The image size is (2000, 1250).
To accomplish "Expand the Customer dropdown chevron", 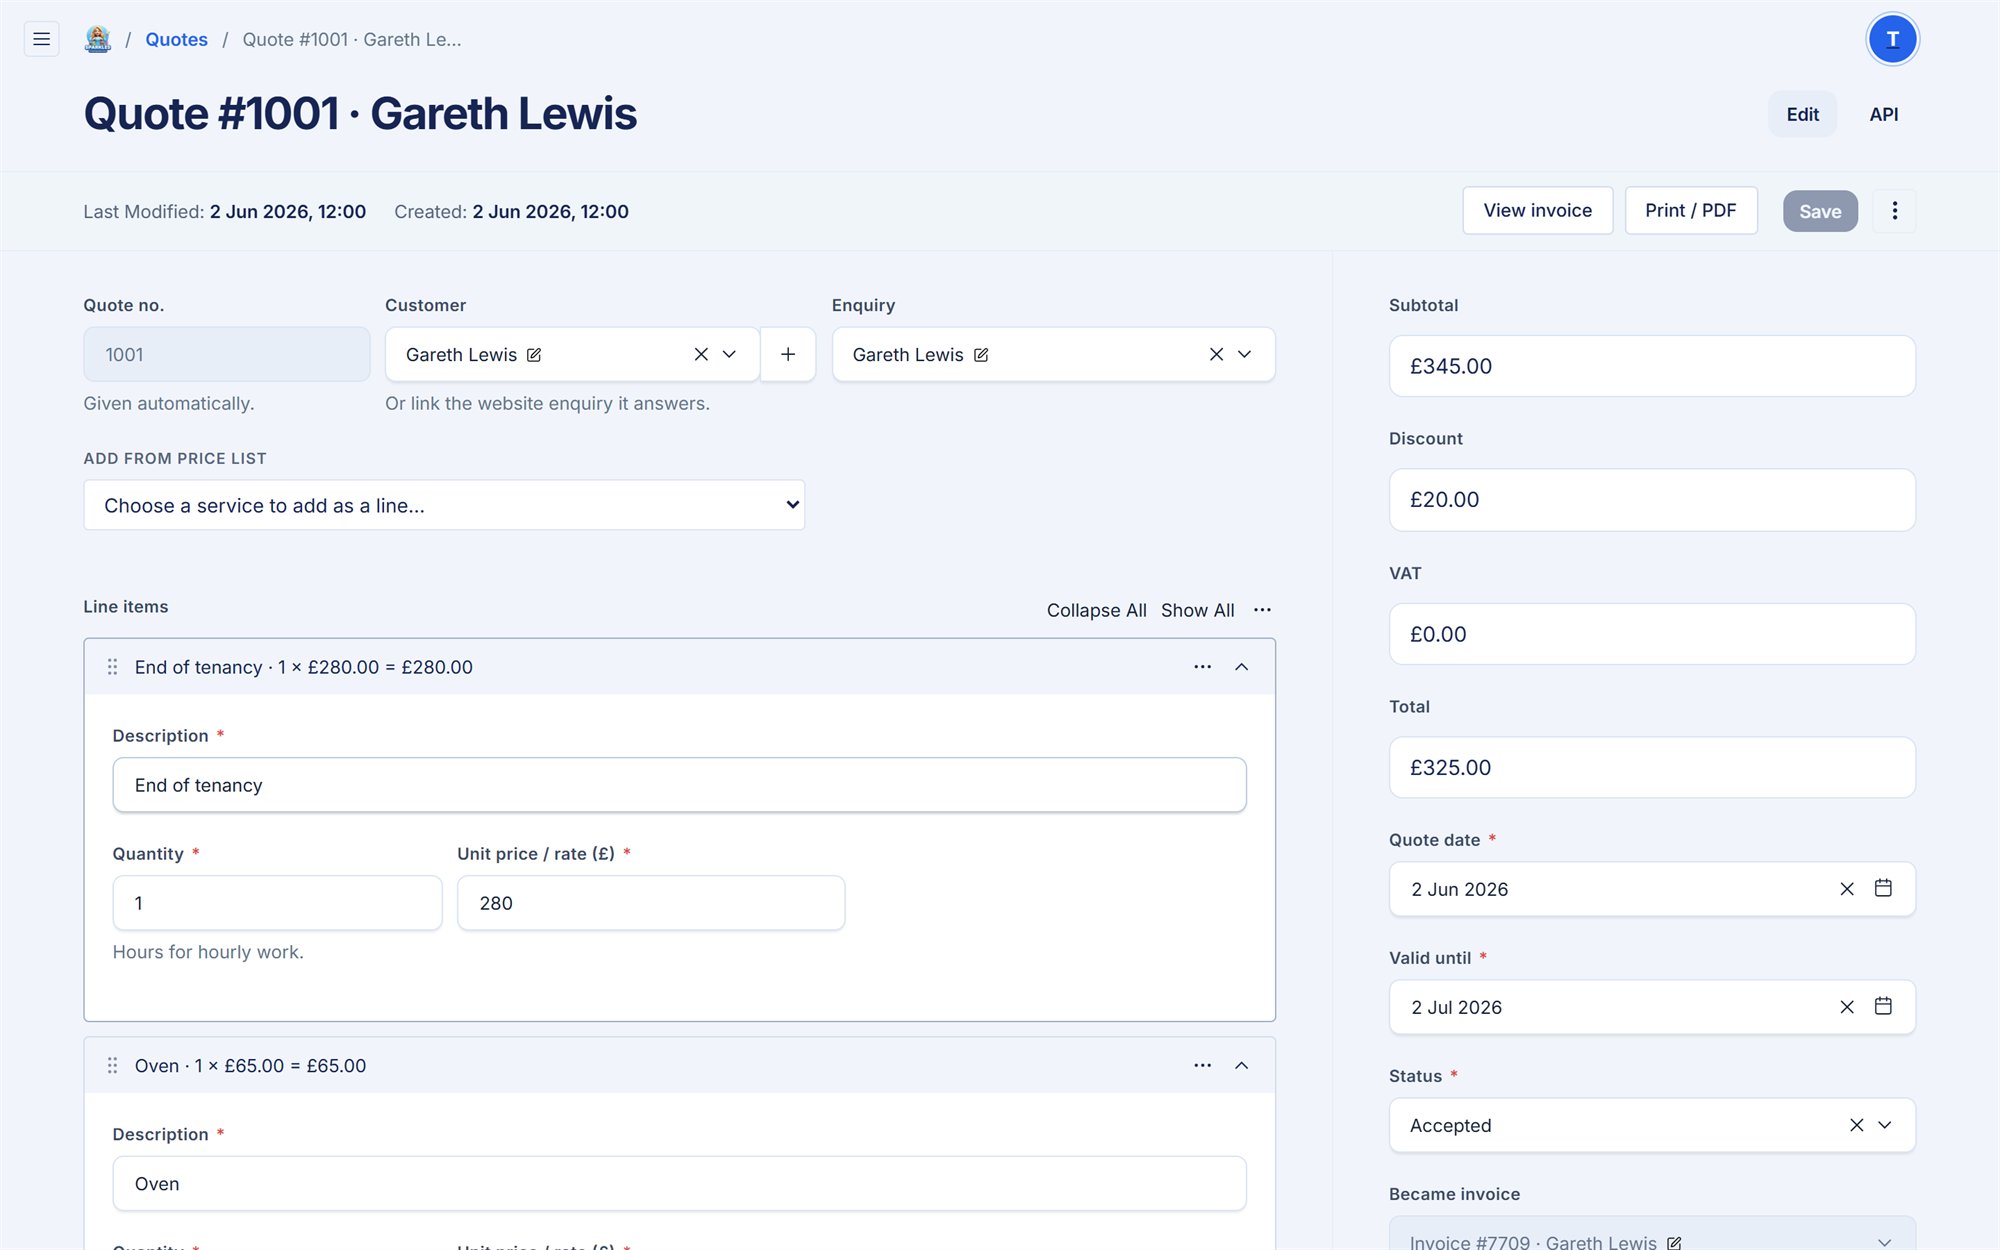I will point(729,354).
